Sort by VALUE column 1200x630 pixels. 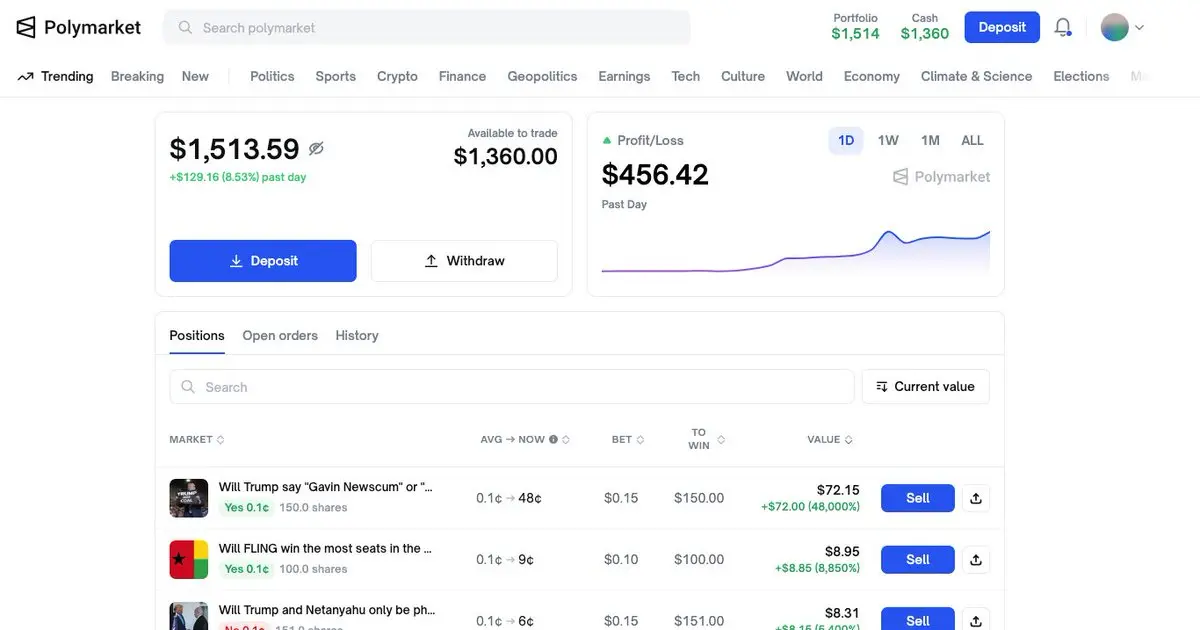pyautogui.click(x=830, y=439)
